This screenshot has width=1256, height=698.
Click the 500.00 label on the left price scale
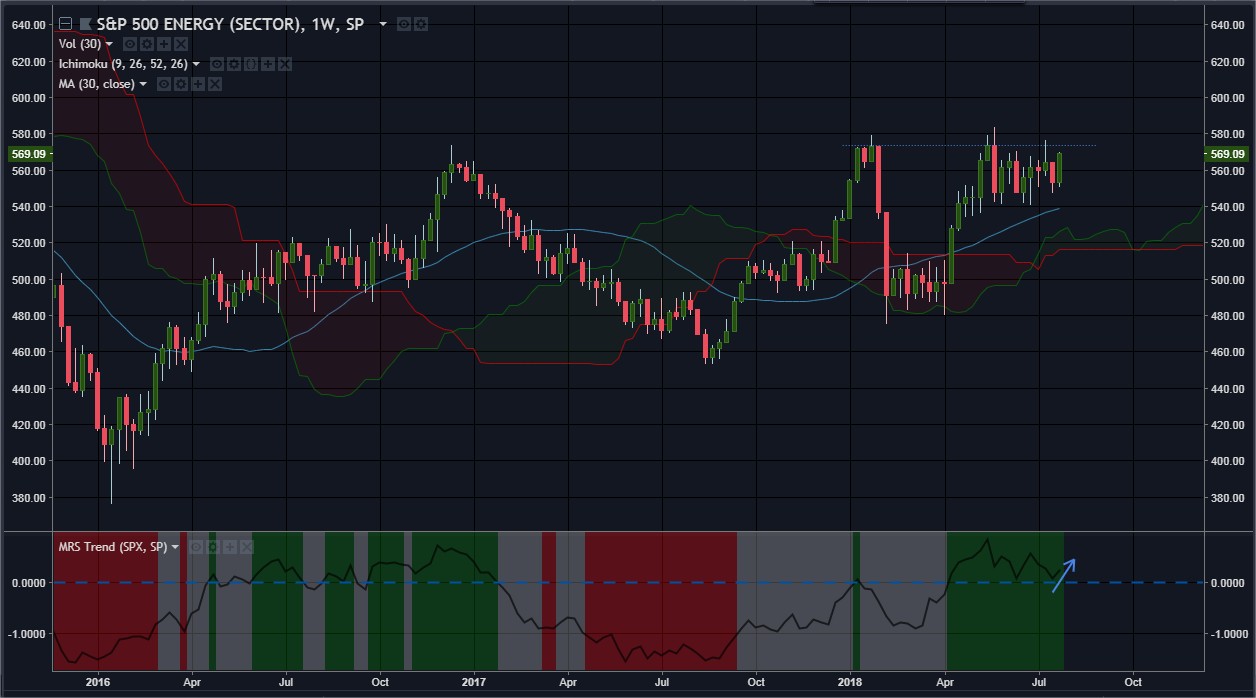coord(28,280)
